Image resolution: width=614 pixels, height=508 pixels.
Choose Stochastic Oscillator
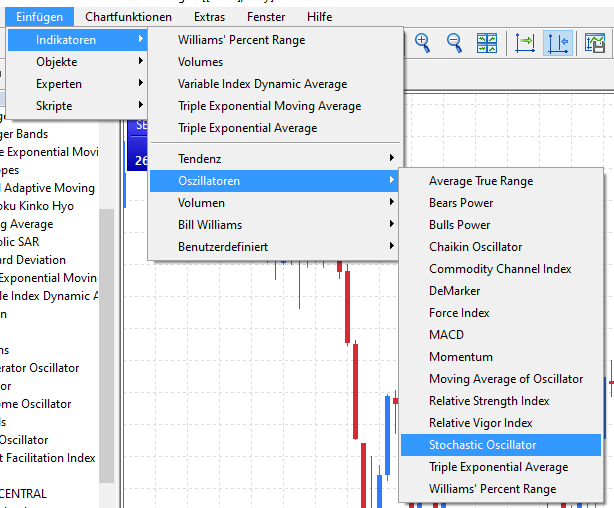pos(501,445)
